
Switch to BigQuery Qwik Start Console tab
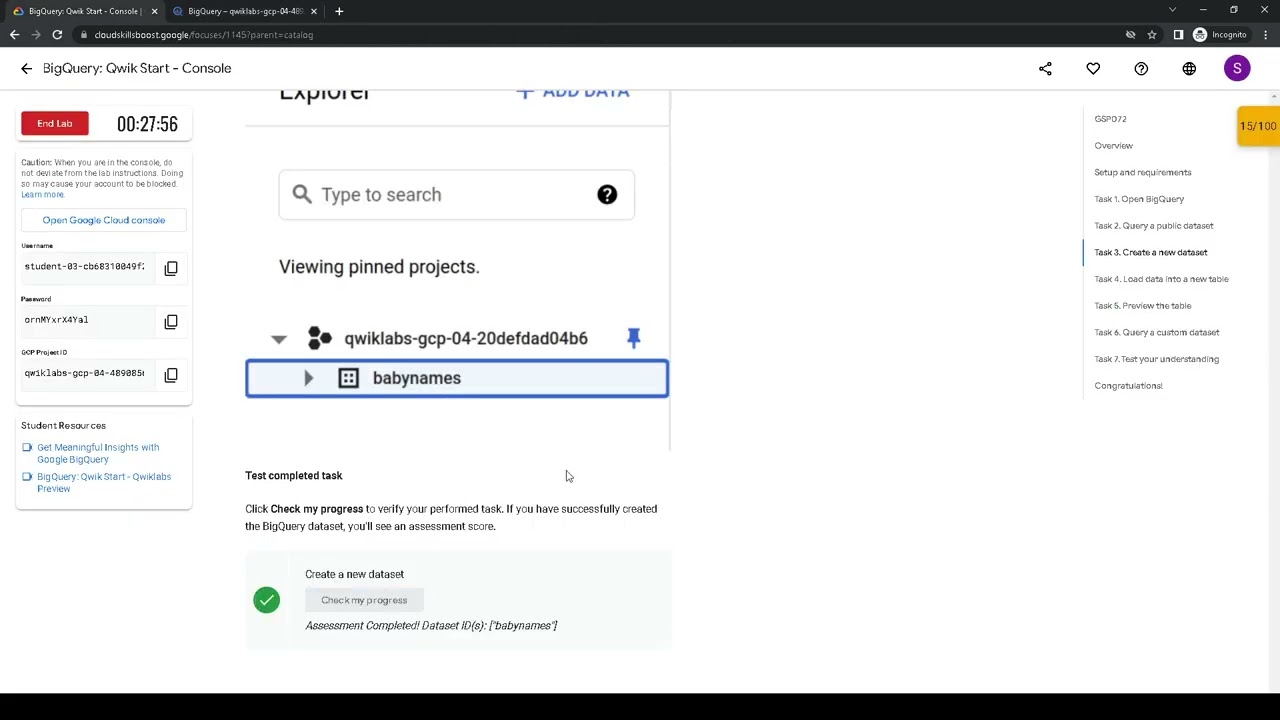pyautogui.click(x=84, y=11)
